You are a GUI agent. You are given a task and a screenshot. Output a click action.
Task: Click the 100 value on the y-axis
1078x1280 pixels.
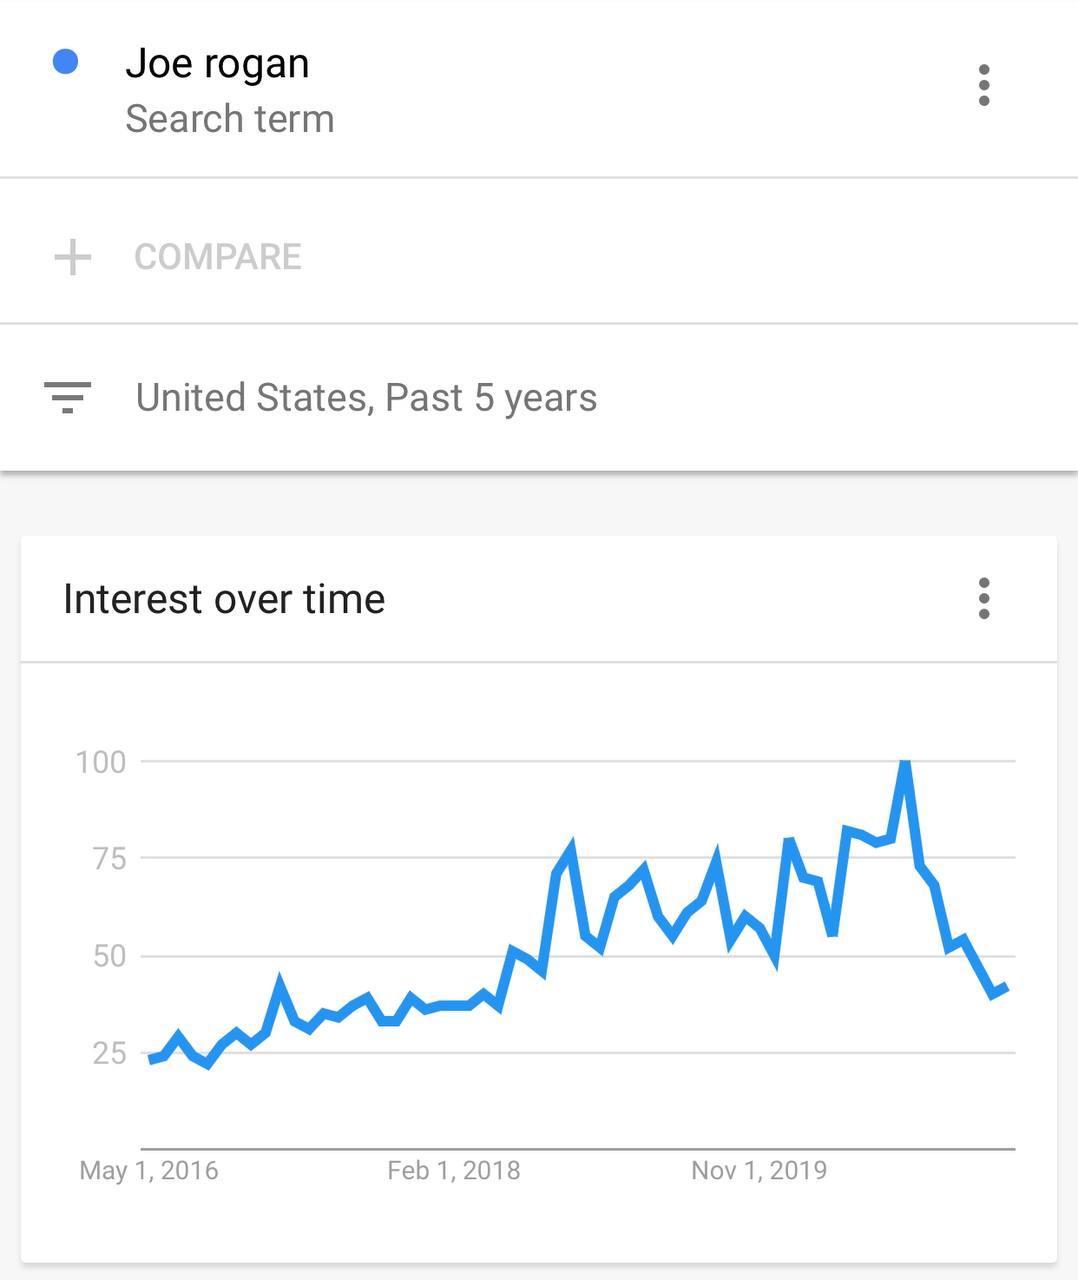coord(101,762)
